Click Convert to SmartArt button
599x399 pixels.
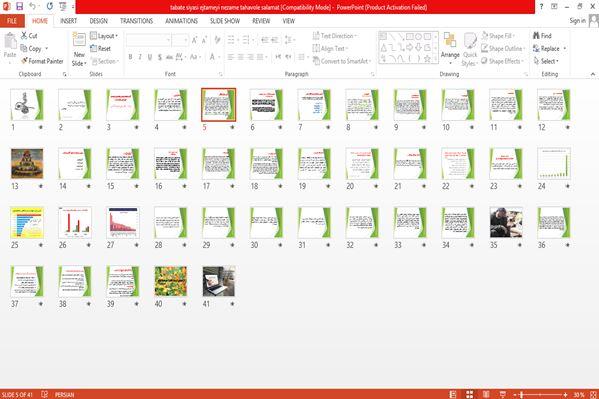click(342, 61)
